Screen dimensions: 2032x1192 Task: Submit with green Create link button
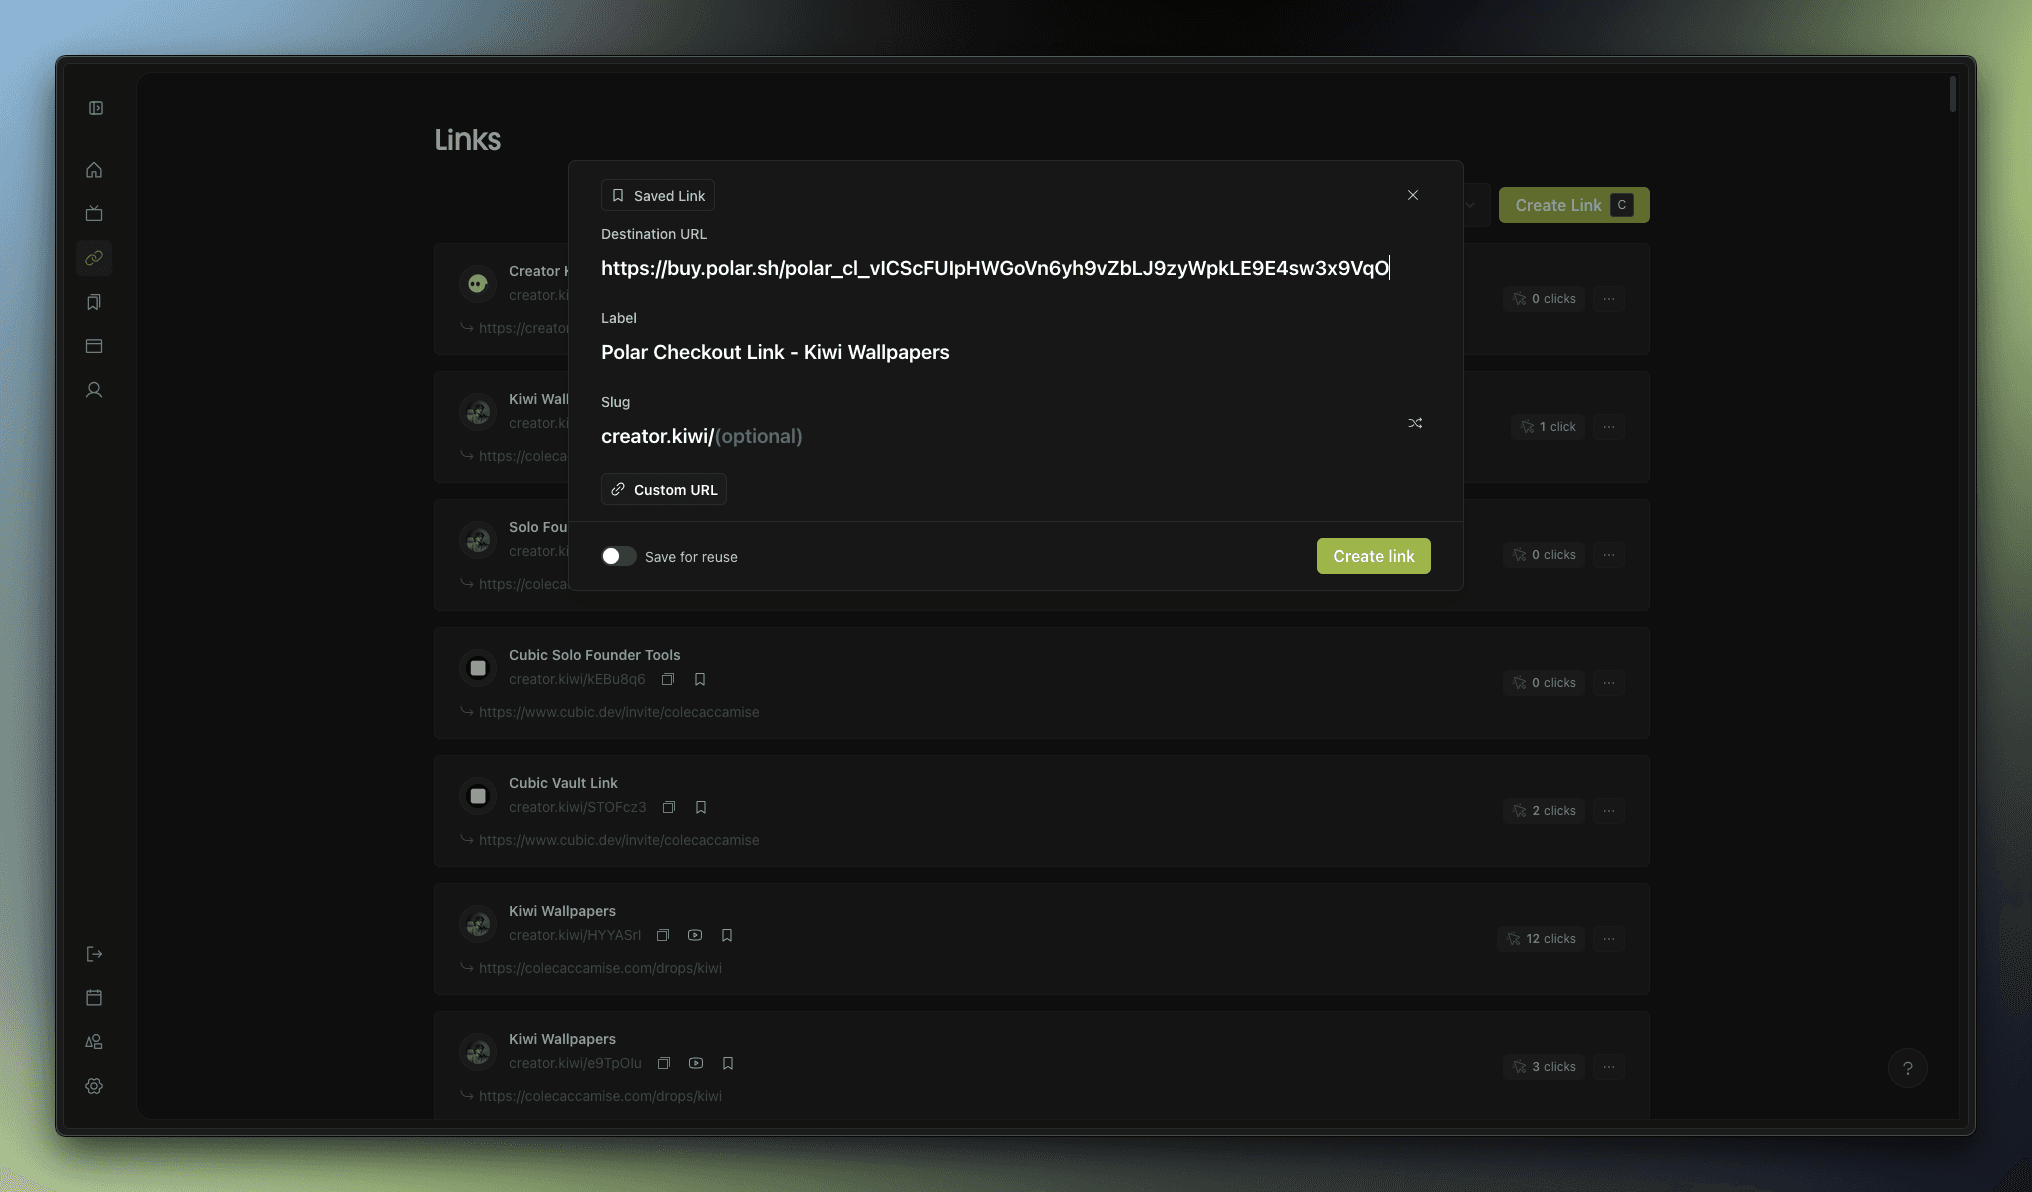point(1373,556)
